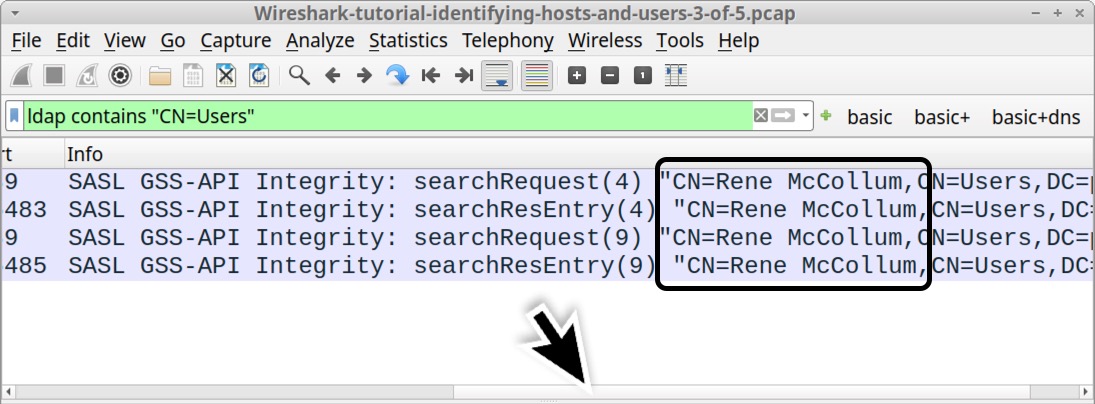Open the window menu in title bar
Screen dimensions: 1095x404
point(15,13)
